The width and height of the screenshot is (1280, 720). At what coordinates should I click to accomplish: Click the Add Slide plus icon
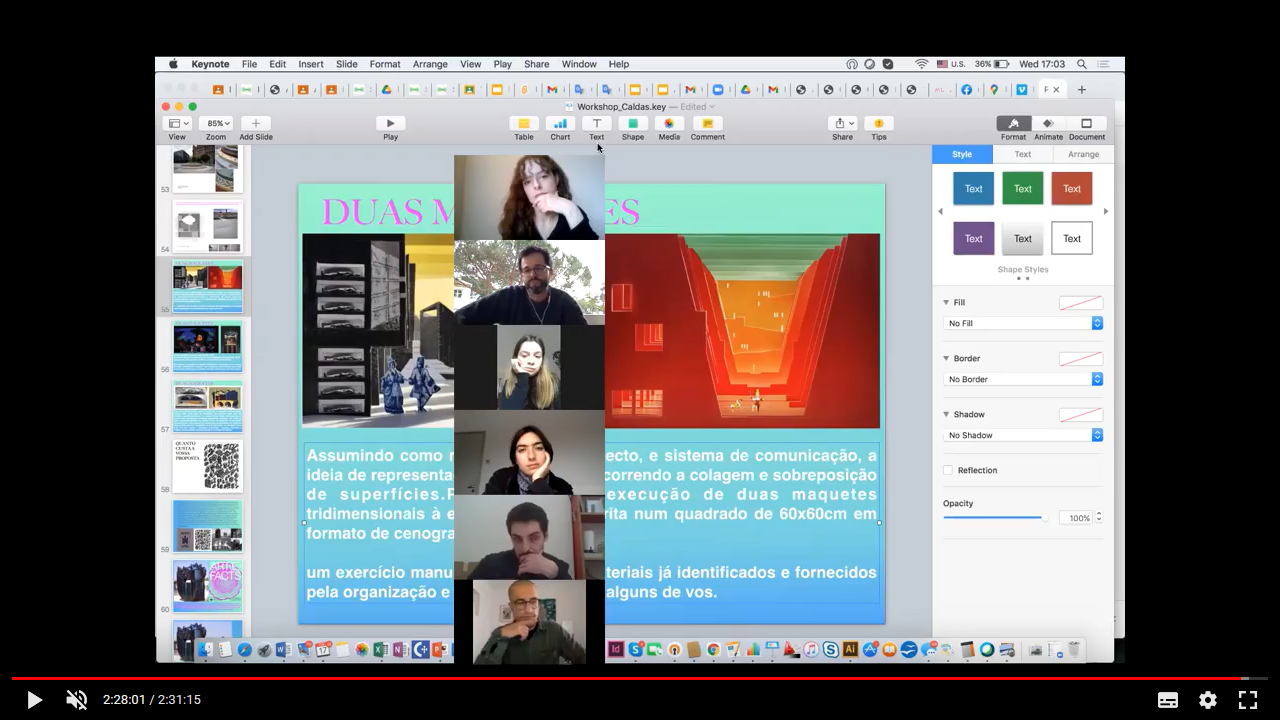(x=256, y=124)
